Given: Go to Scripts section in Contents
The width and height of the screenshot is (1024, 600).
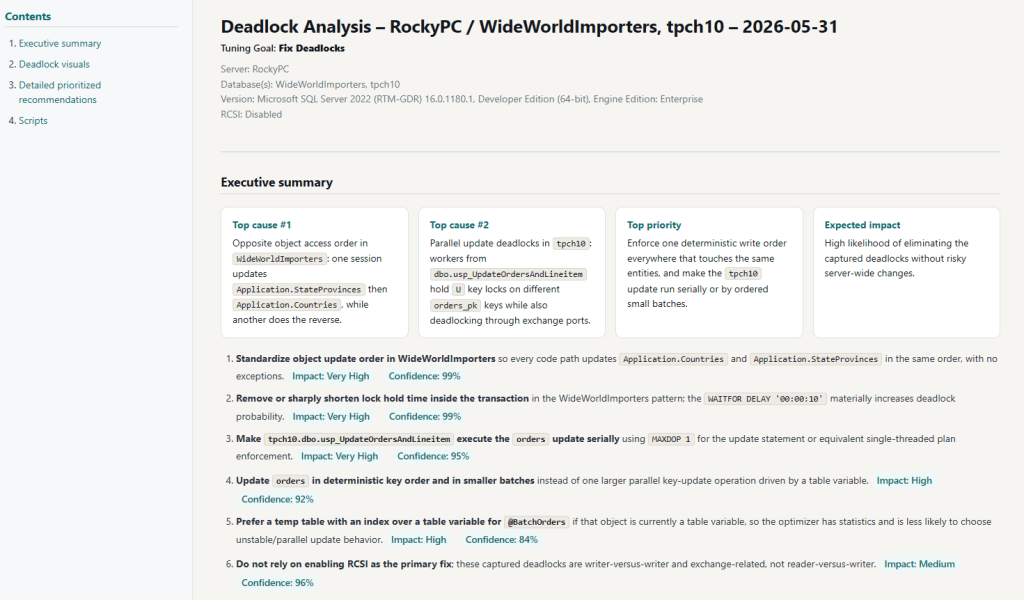Looking at the screenshot, I should coord(33,121).
